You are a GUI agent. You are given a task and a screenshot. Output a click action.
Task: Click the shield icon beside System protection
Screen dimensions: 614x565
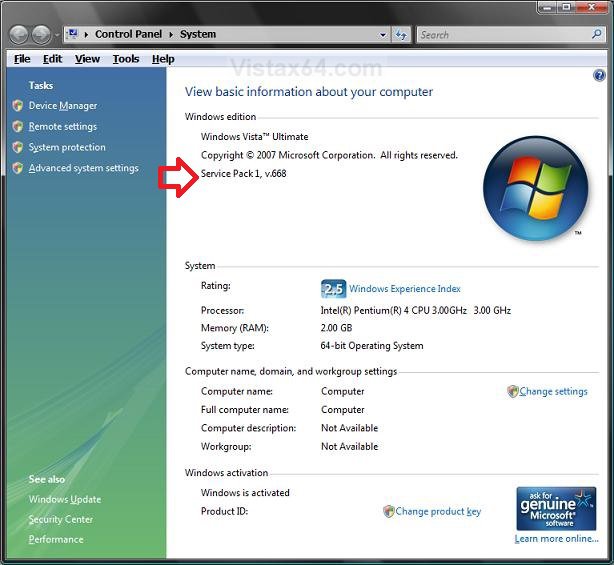pyautogui.click(x=18, y=147)
